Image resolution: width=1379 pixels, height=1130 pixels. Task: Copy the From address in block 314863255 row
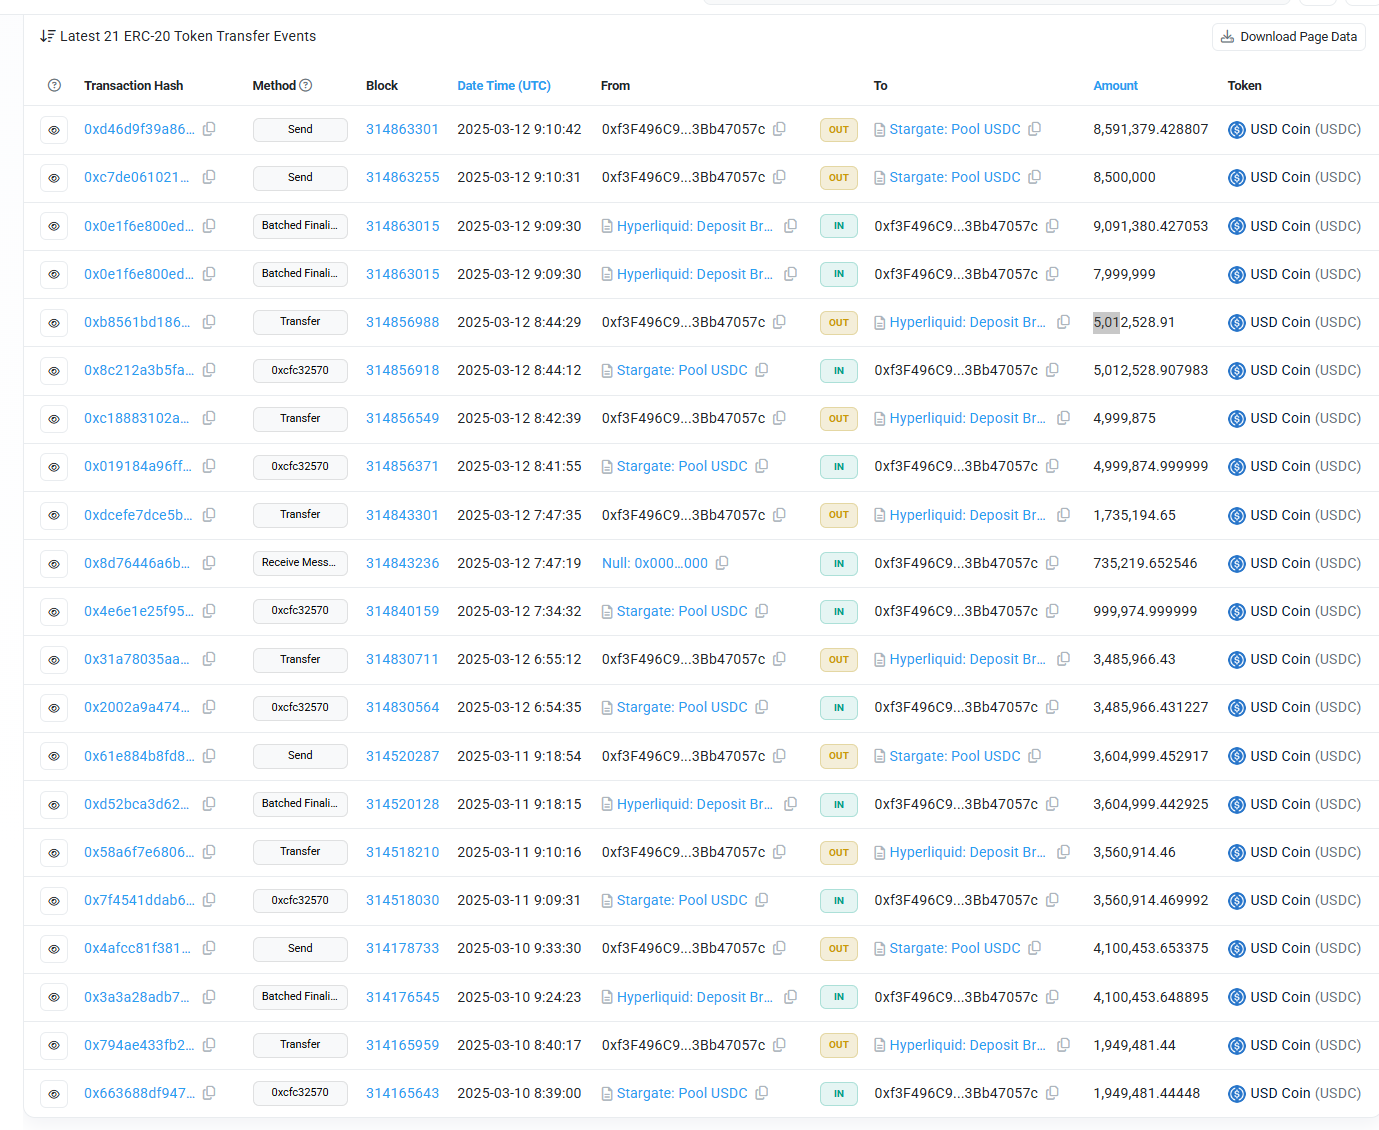click(x=779, y=177)
